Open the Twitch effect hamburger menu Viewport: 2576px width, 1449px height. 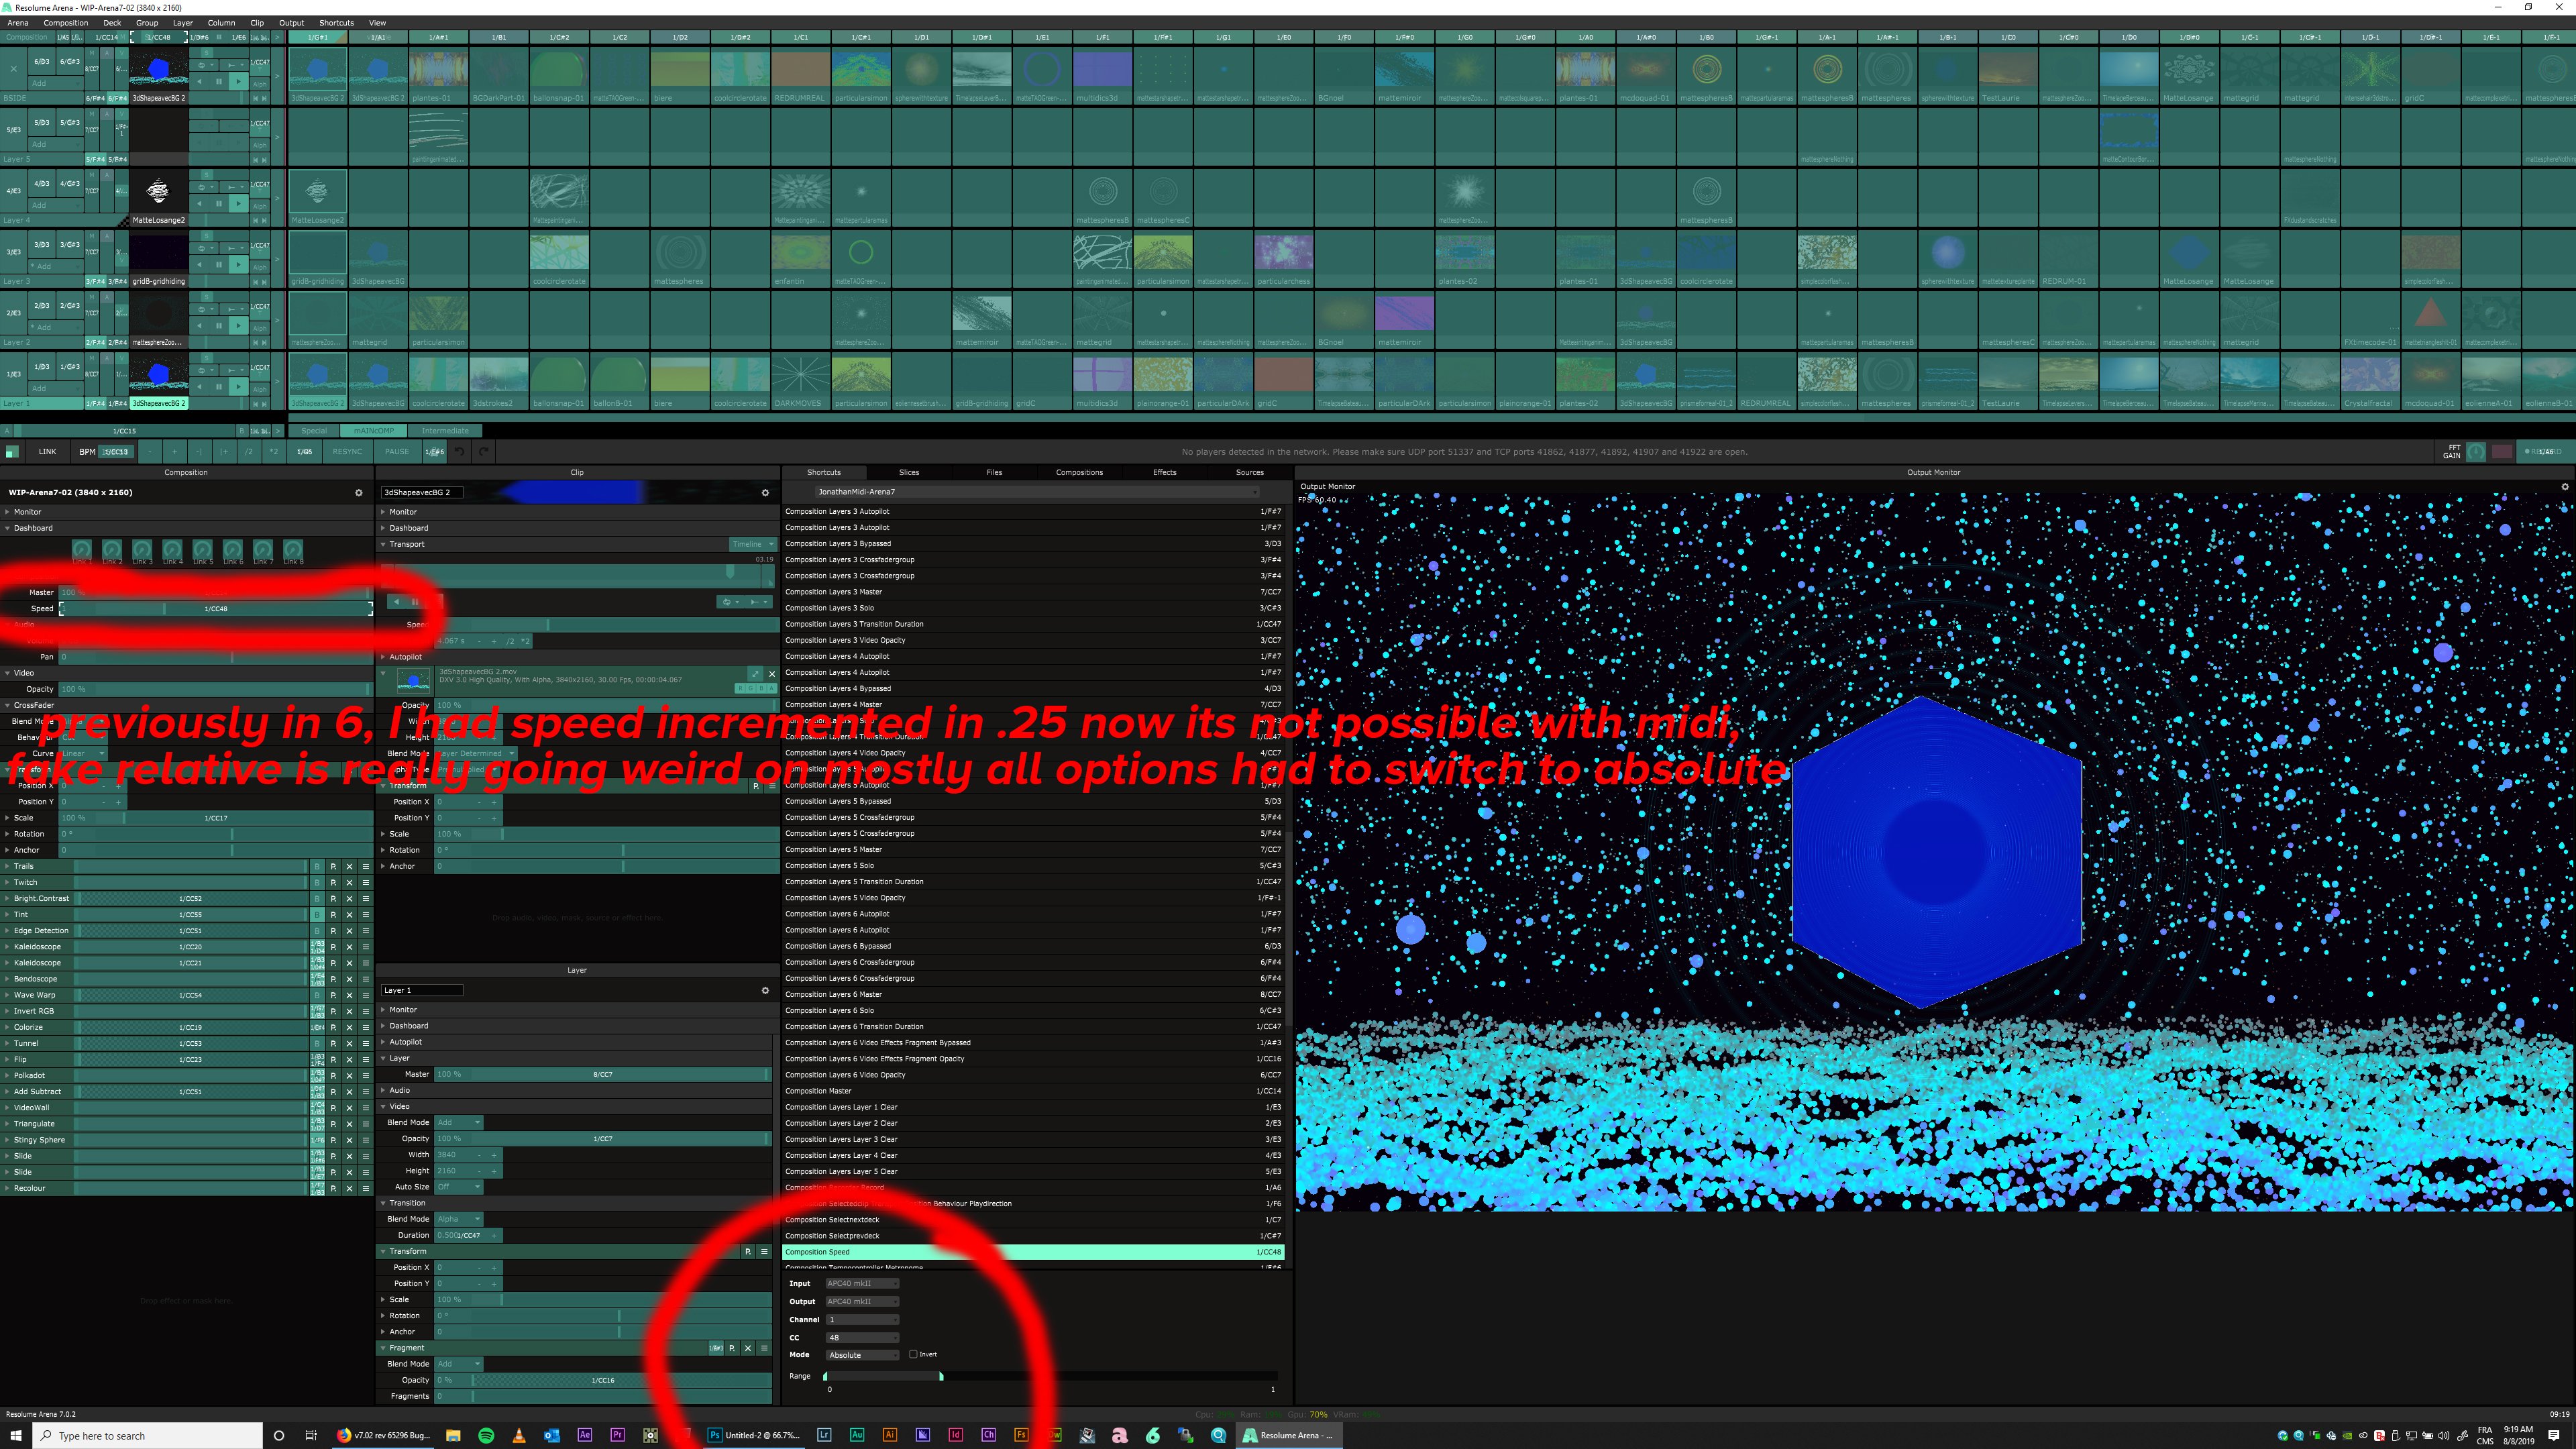(x=365, y=882)
